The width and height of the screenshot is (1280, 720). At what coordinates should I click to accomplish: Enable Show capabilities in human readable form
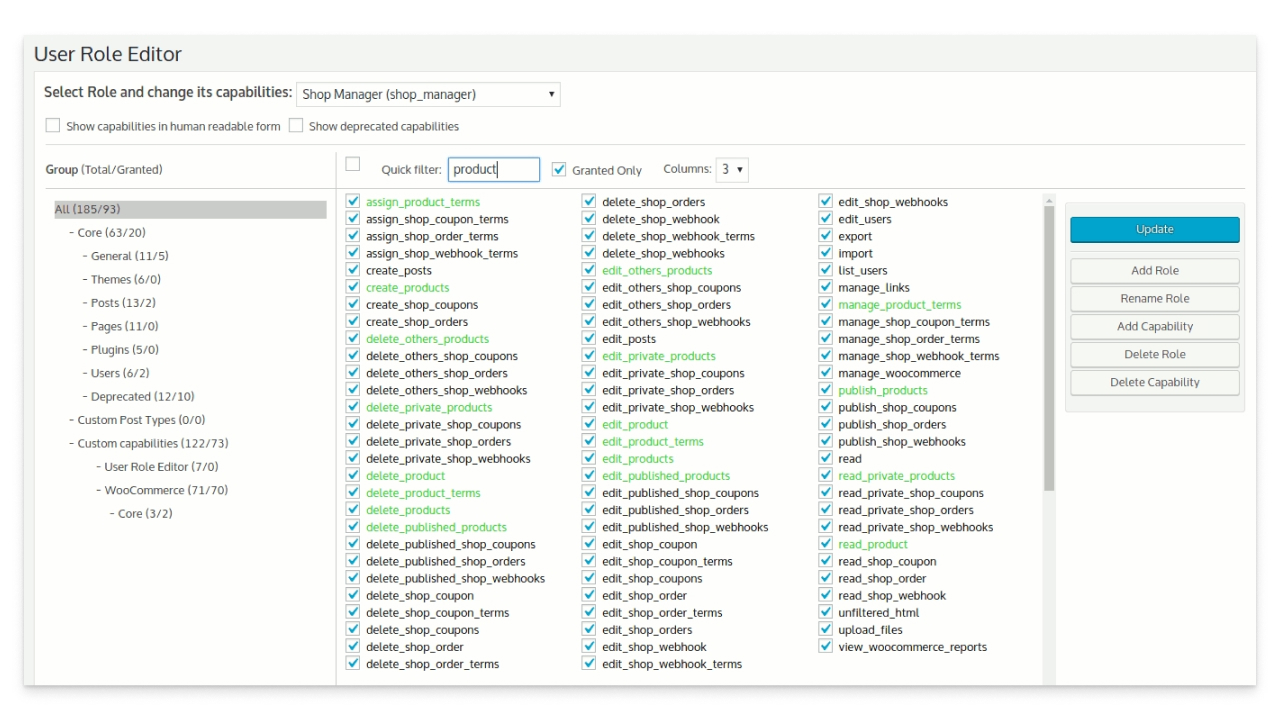[x=53, y=126]
